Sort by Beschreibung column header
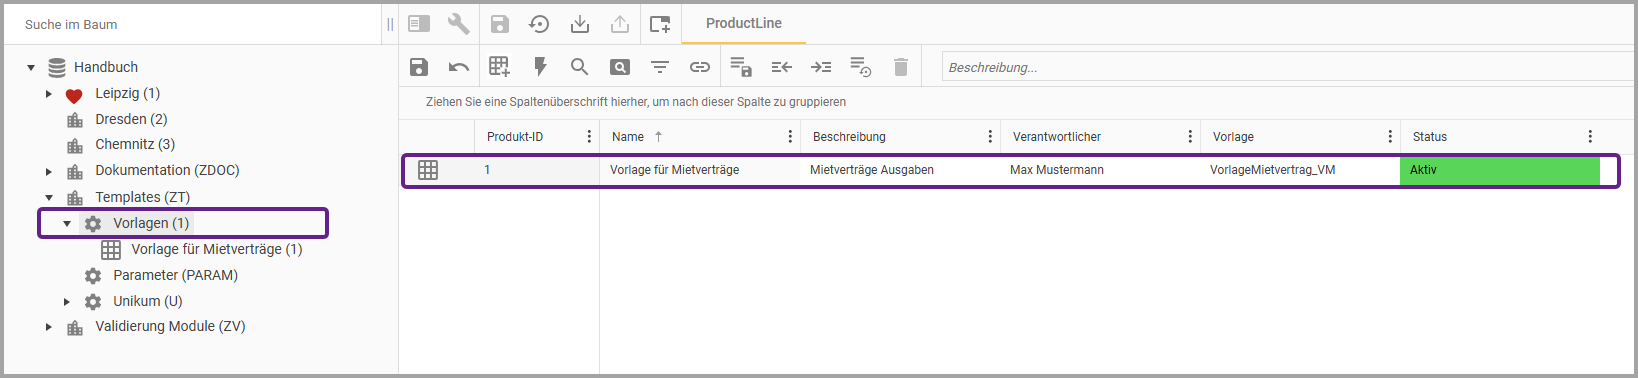Screen dimensions: 1638x378 click(x=849, y=137)
